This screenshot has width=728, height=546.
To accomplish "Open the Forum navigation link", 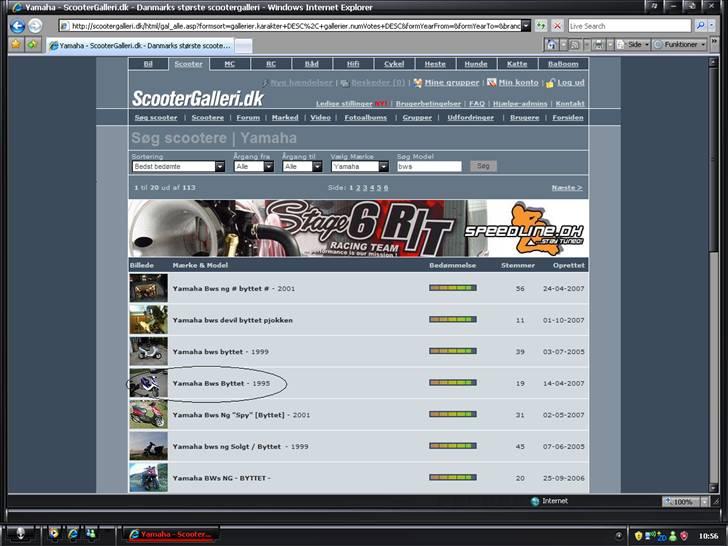I will point(248,117).
